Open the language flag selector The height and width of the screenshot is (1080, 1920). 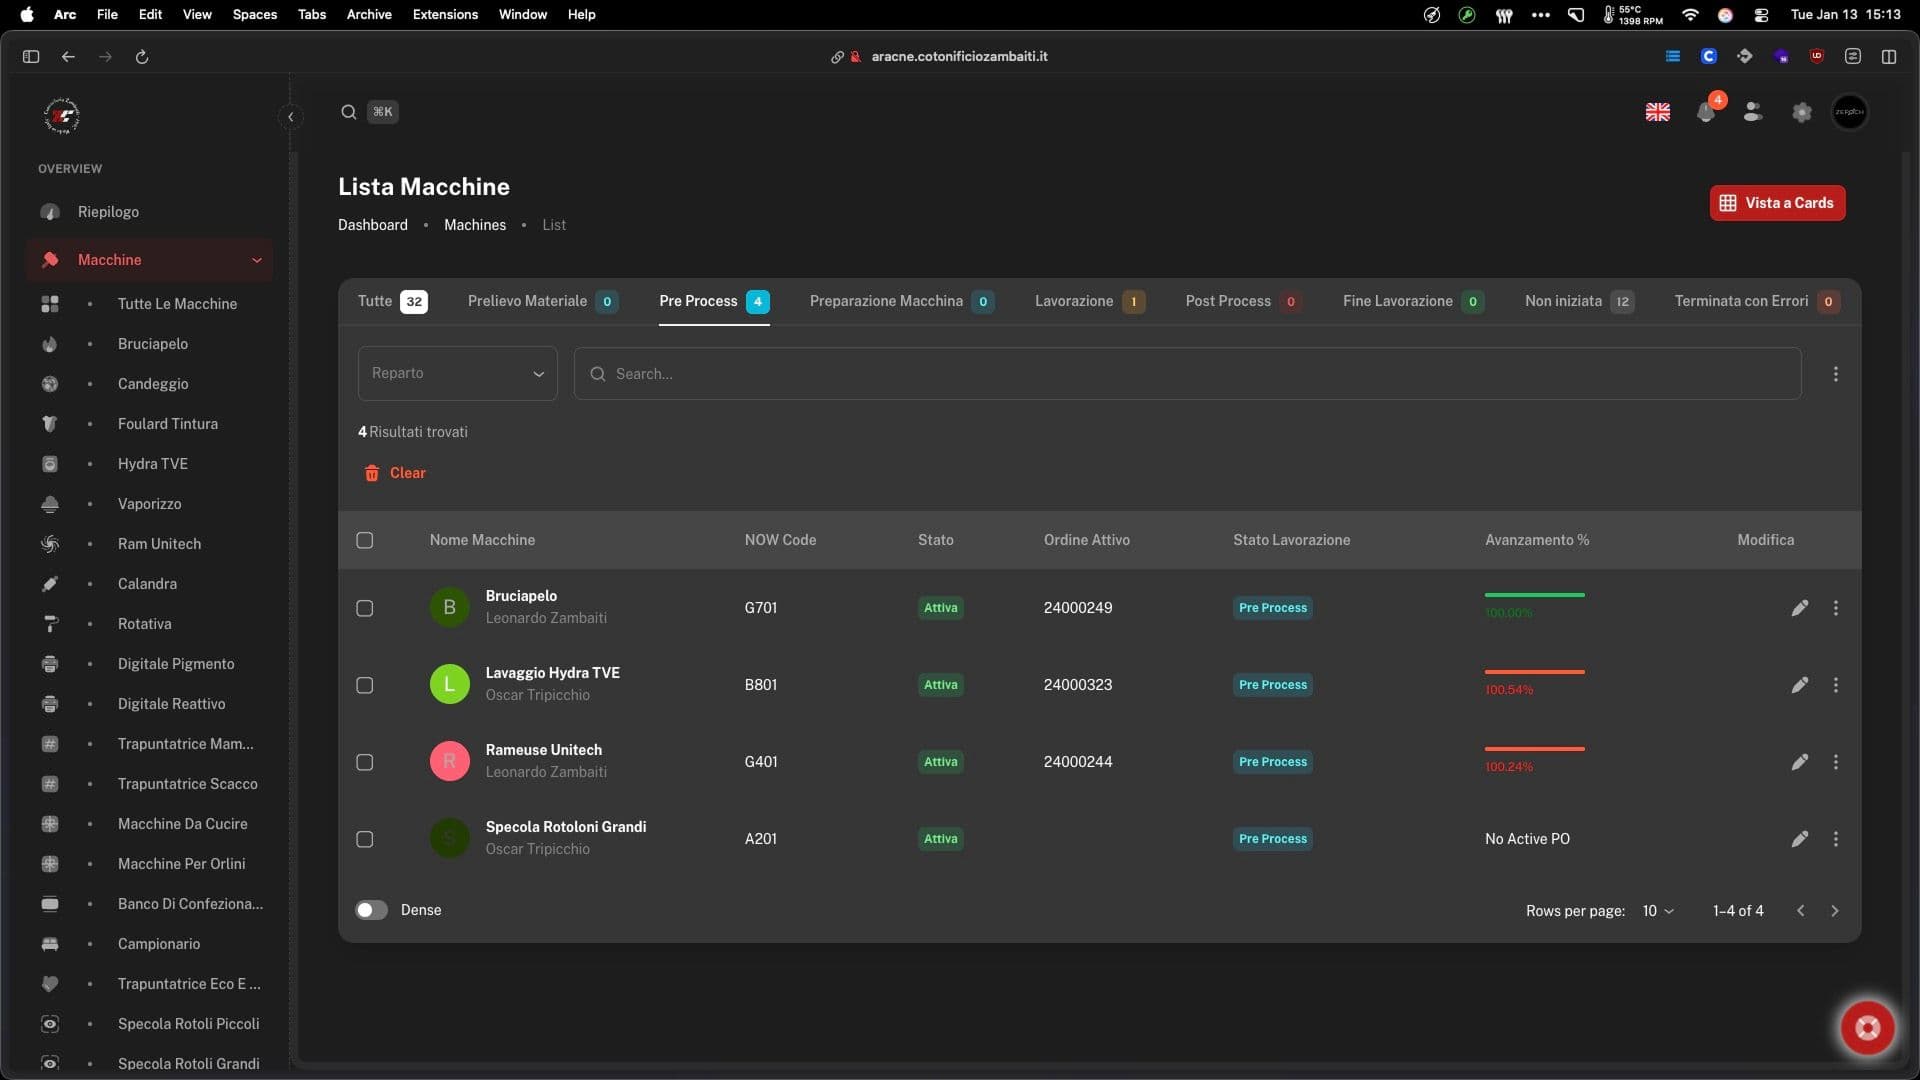click(x=1658, y=113)
